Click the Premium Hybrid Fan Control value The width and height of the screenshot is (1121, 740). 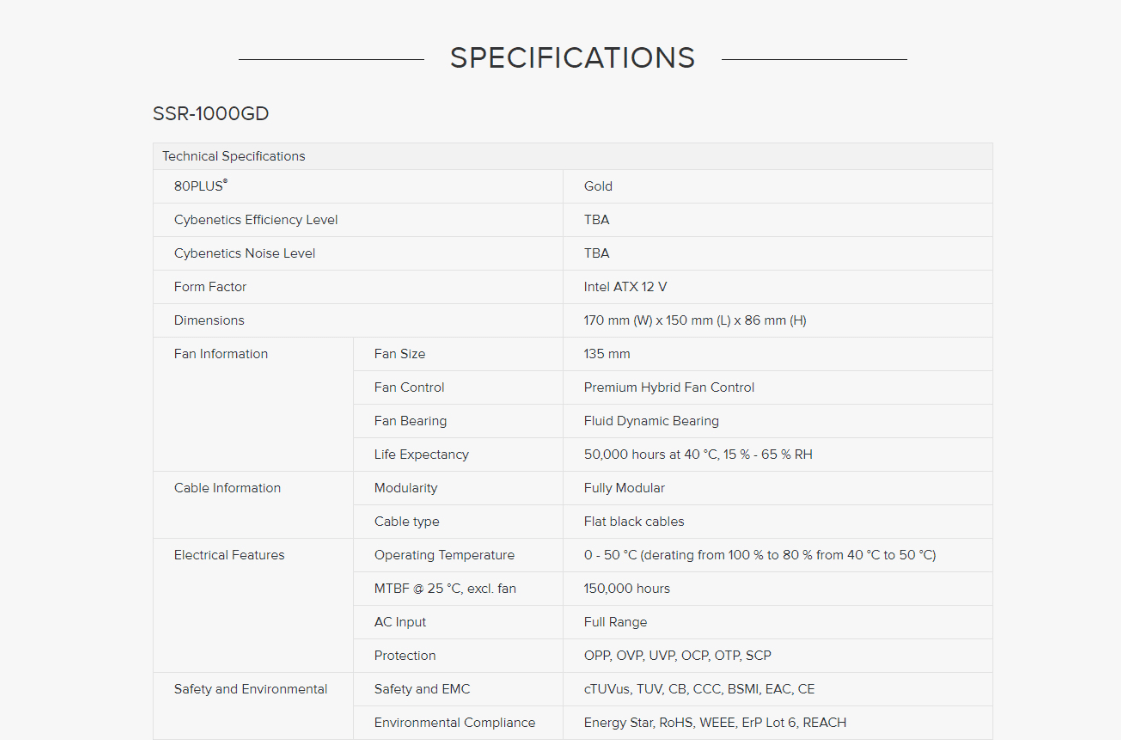tap(669, 387)
